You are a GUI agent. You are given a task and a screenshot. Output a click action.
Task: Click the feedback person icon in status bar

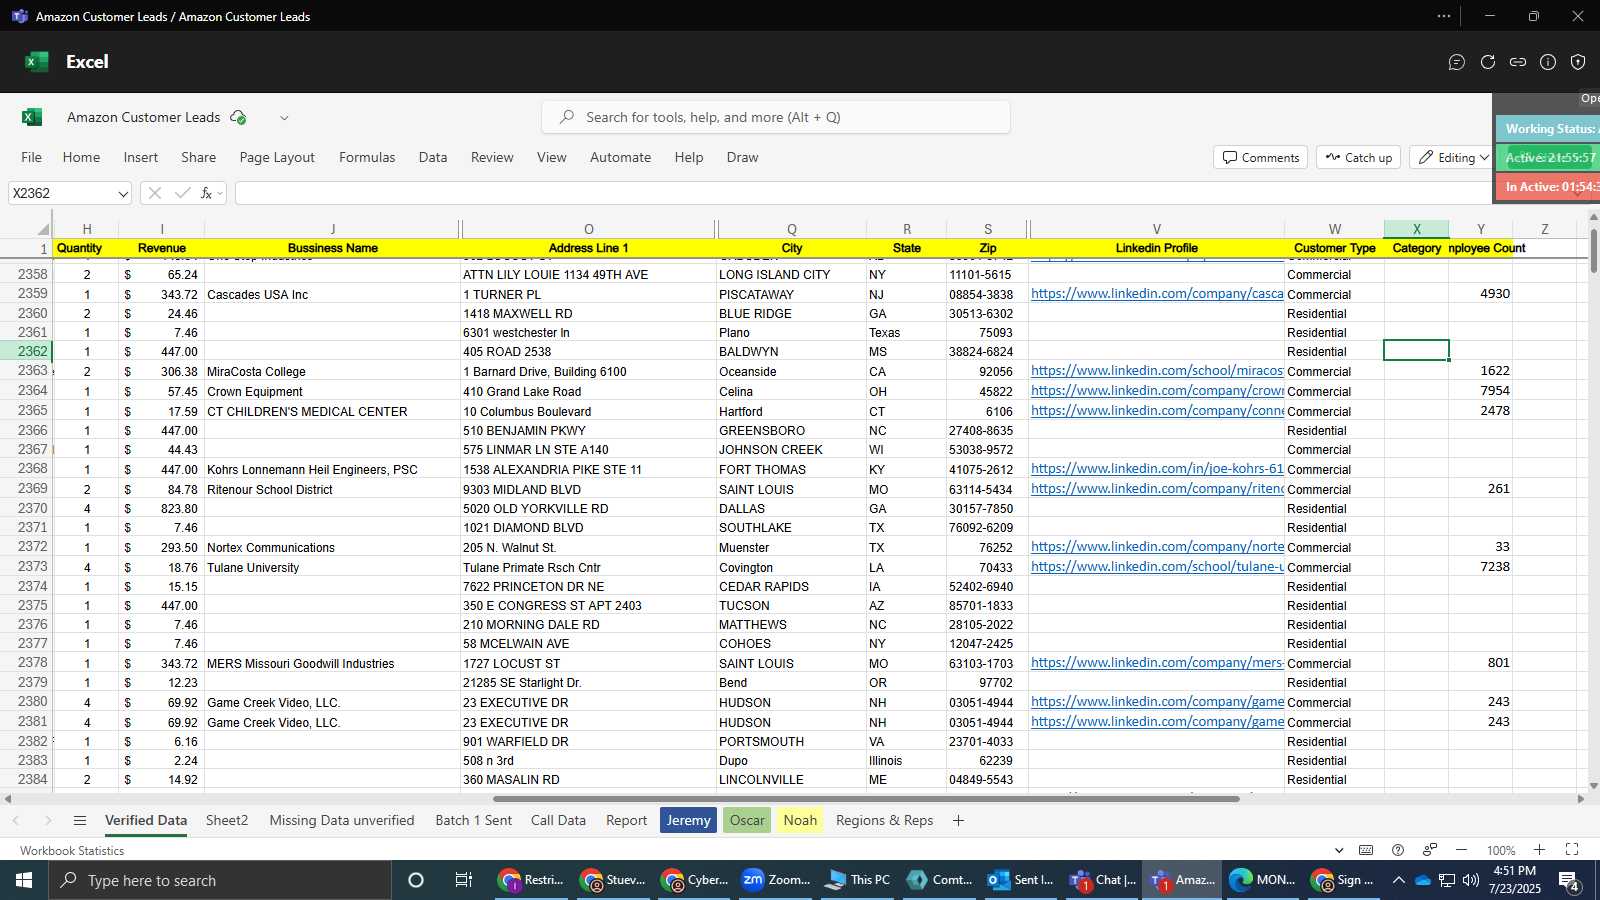(x=1430, y=850)
